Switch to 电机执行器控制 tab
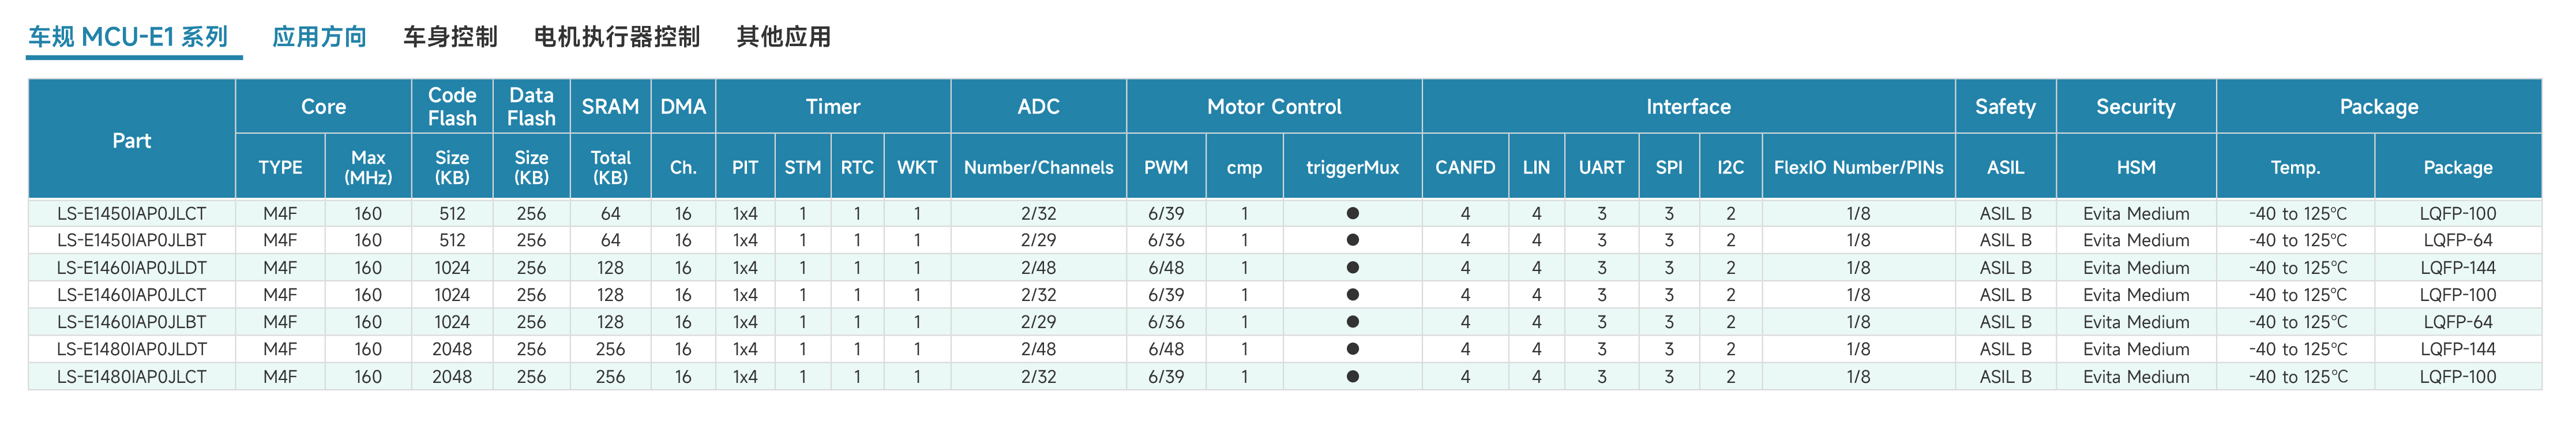The width and height of the screenshot is (2576, 425). point(617,37)
